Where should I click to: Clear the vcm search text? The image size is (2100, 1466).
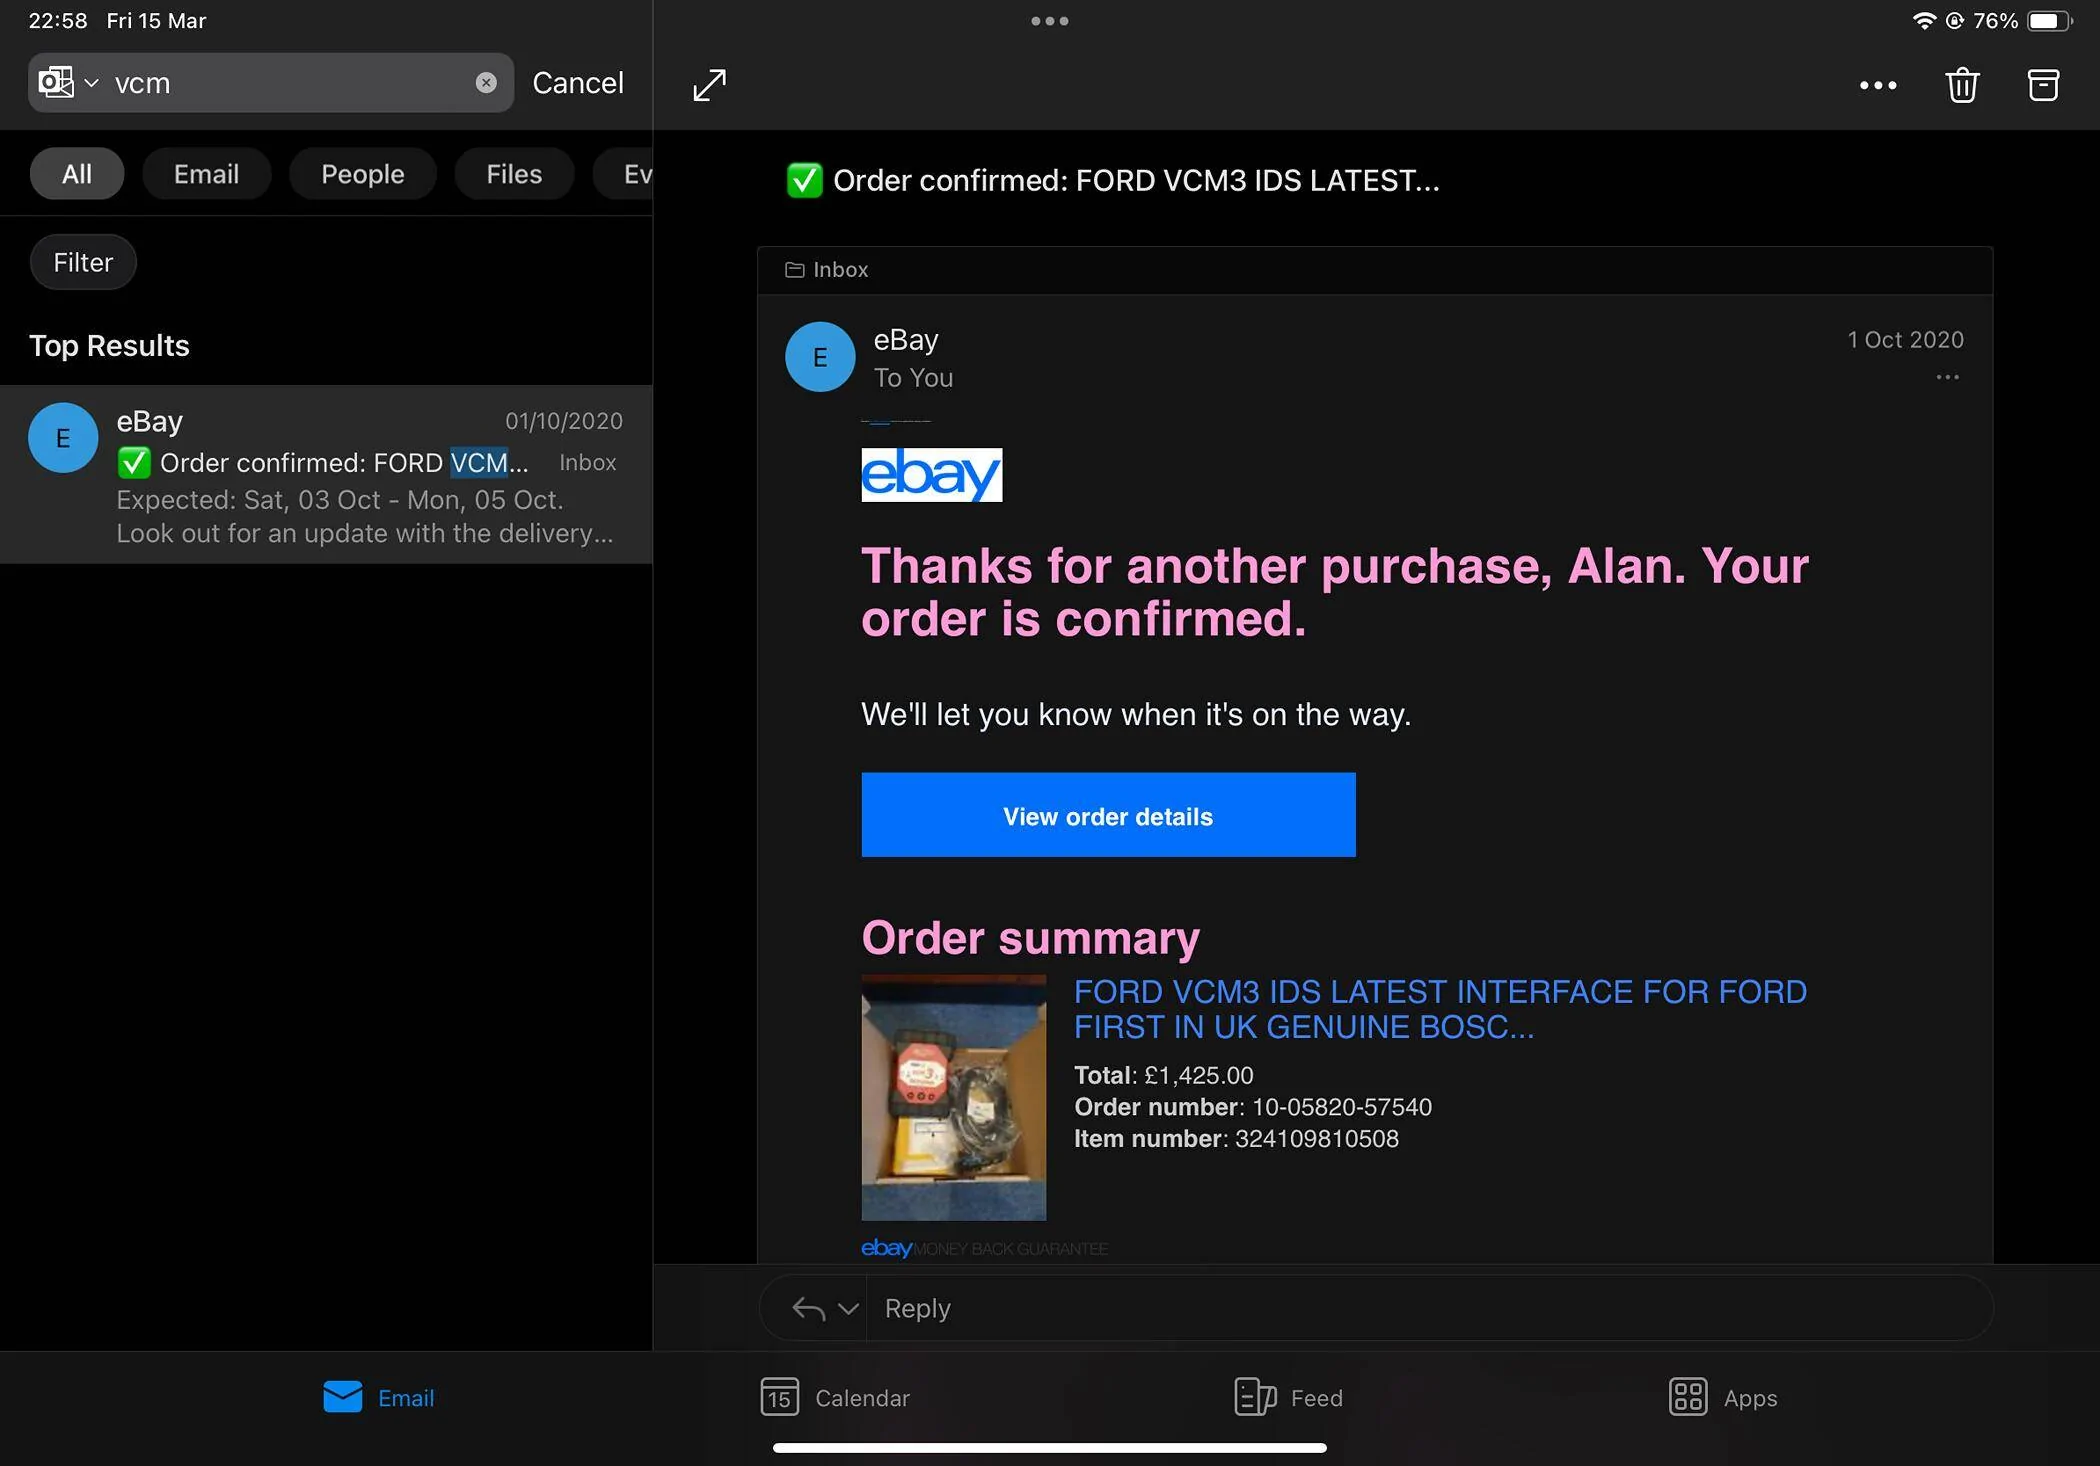tap(486, 82)
